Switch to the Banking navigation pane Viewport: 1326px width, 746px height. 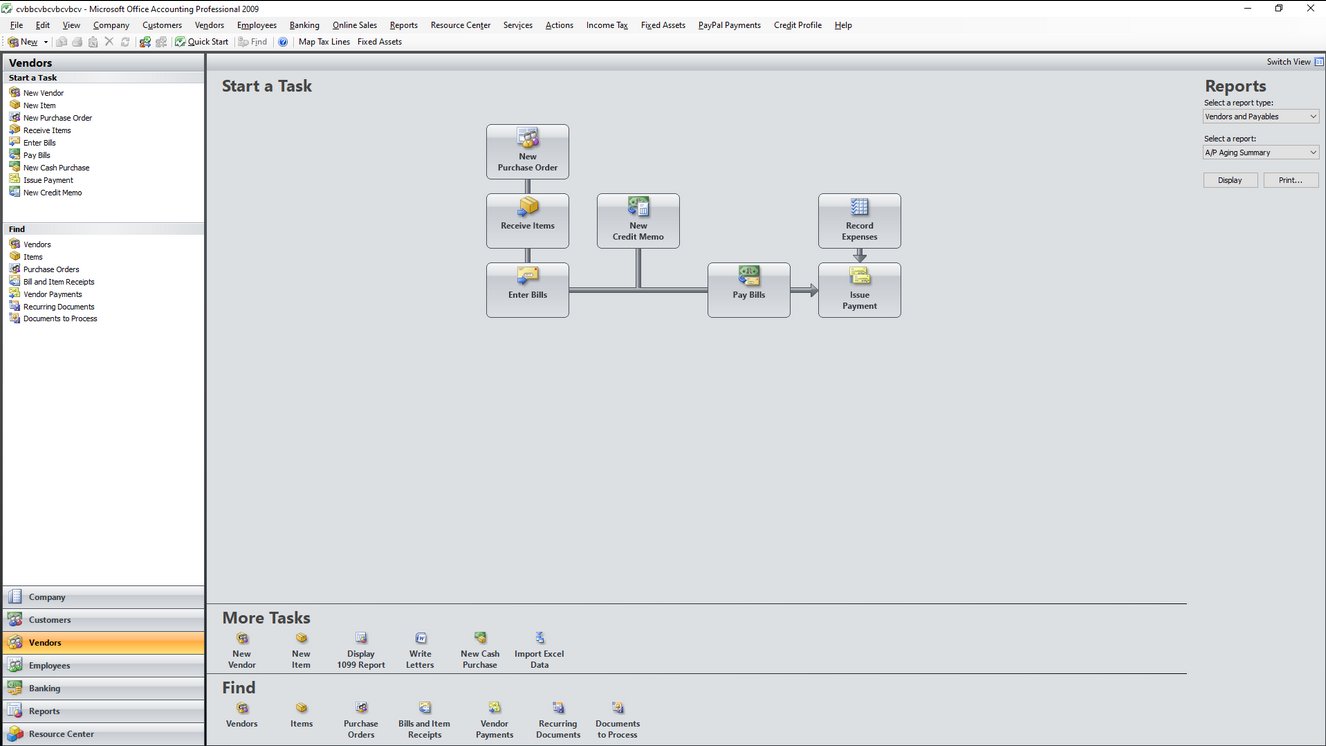click(103, 688)
